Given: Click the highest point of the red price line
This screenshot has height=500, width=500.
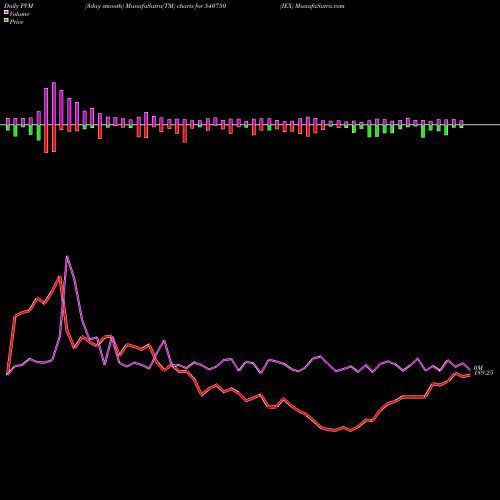Looking at the screenshot, I should tap(60, 276).
